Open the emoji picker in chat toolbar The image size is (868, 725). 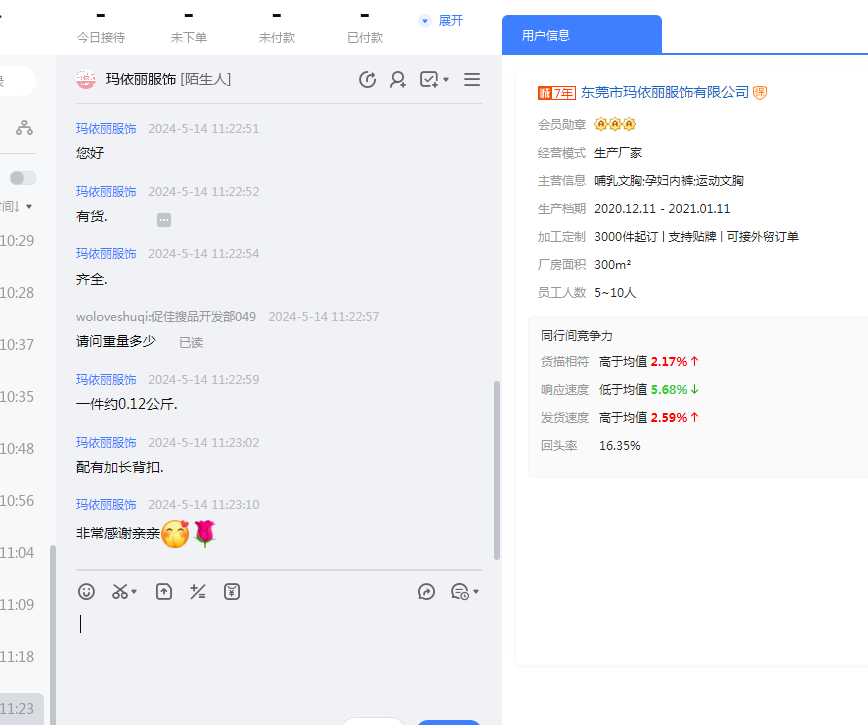point(87,592)
